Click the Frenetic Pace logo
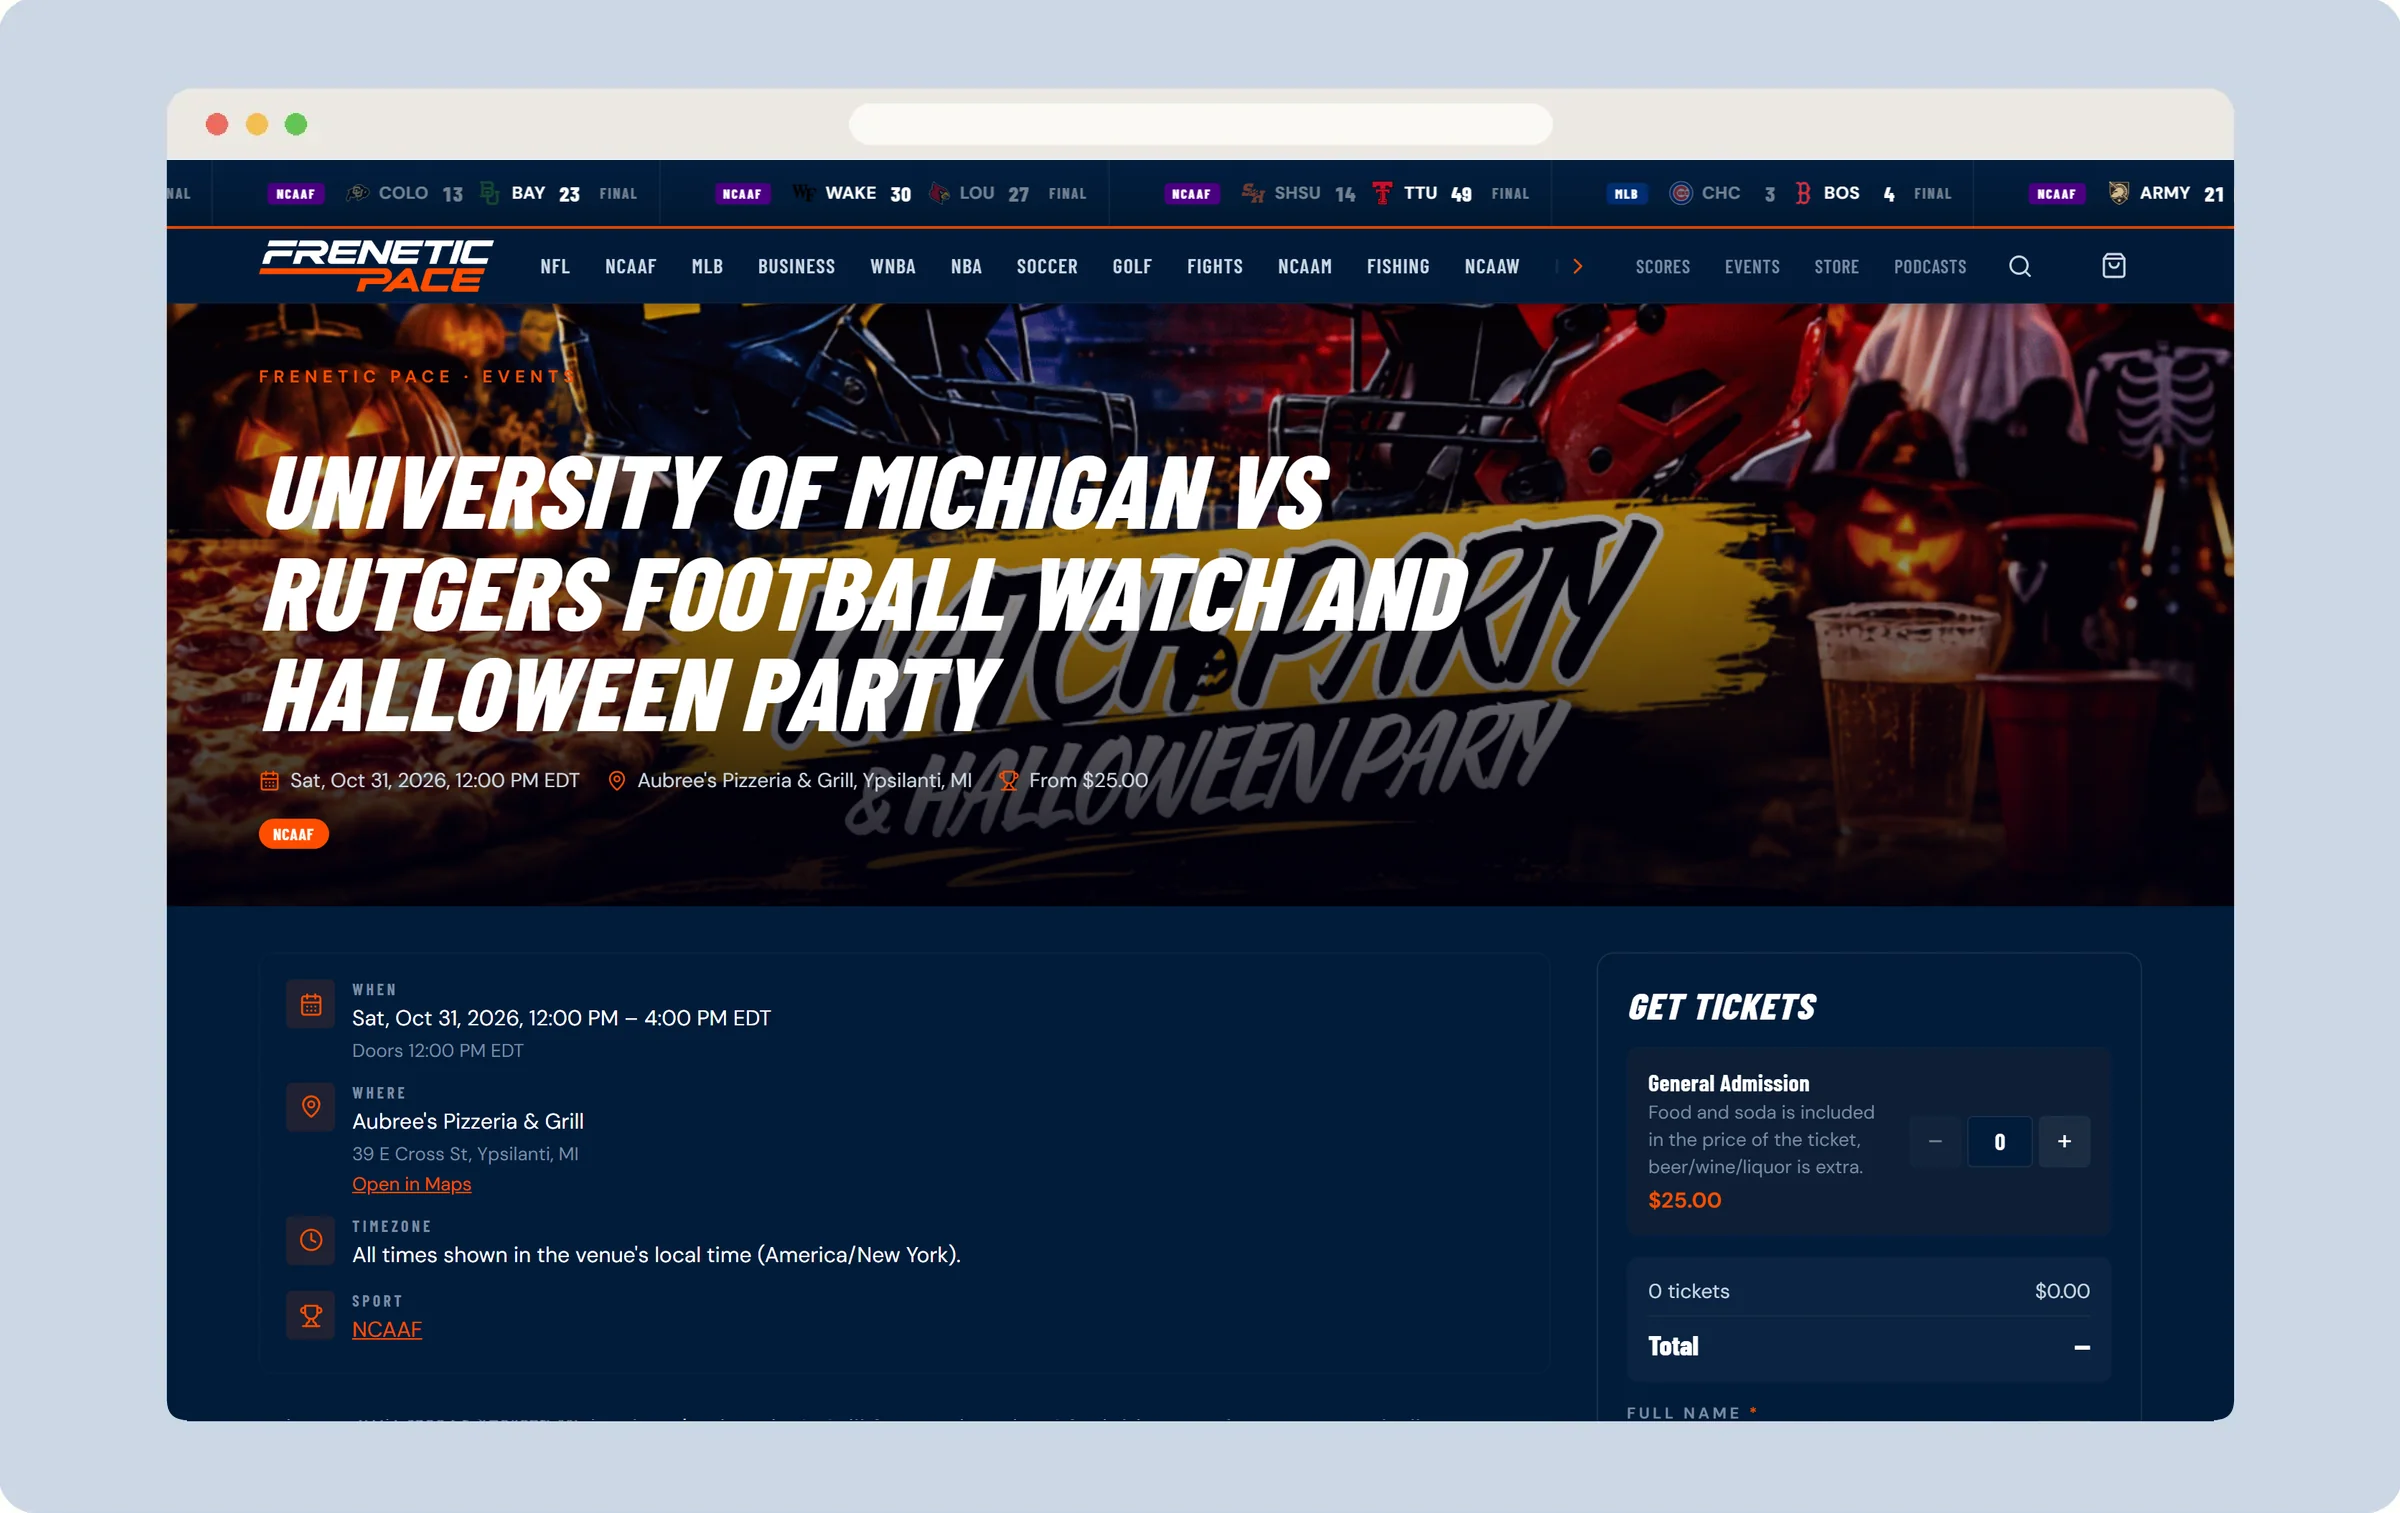Screen dimensions: 2400x1513 click(376, 265)
